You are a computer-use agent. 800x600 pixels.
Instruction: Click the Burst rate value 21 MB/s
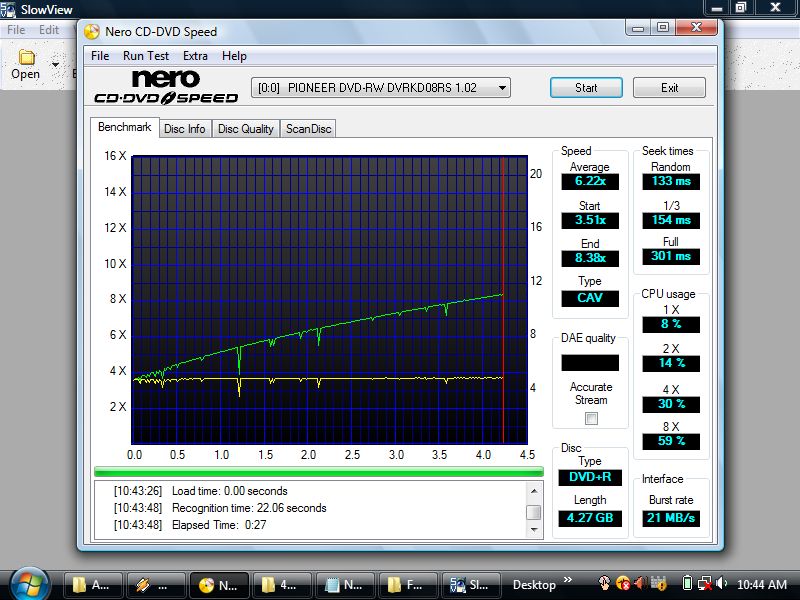click(x=671, y=518)
